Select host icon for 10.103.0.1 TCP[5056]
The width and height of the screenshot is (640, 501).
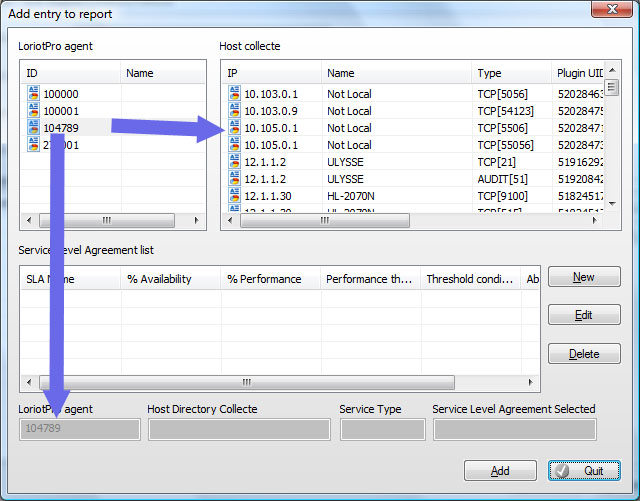coord(233,94)
